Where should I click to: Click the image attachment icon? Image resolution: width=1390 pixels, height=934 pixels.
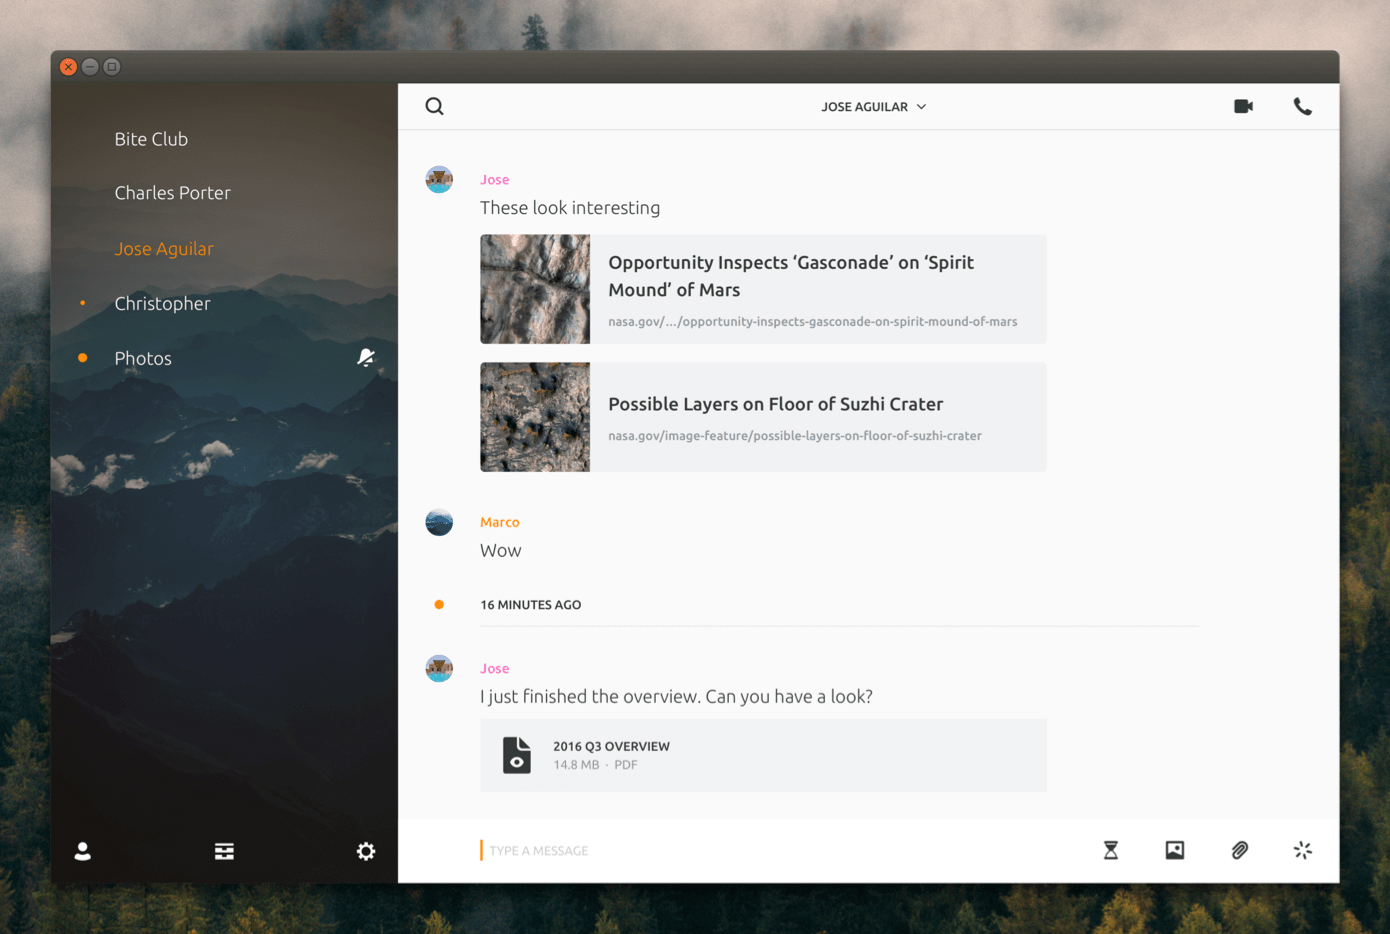[x=1175, y=850]
